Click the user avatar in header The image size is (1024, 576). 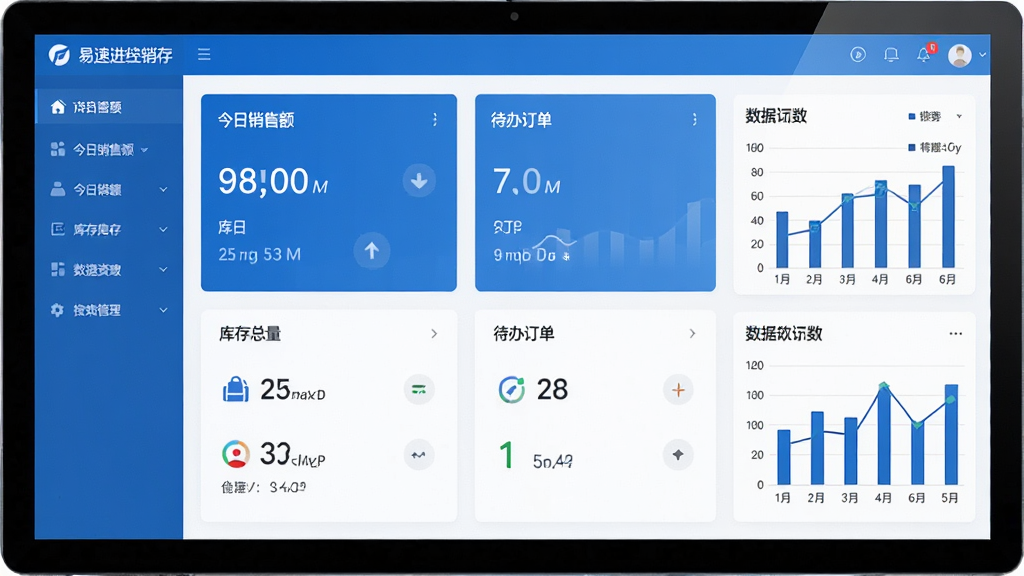(x=960, y=56)
